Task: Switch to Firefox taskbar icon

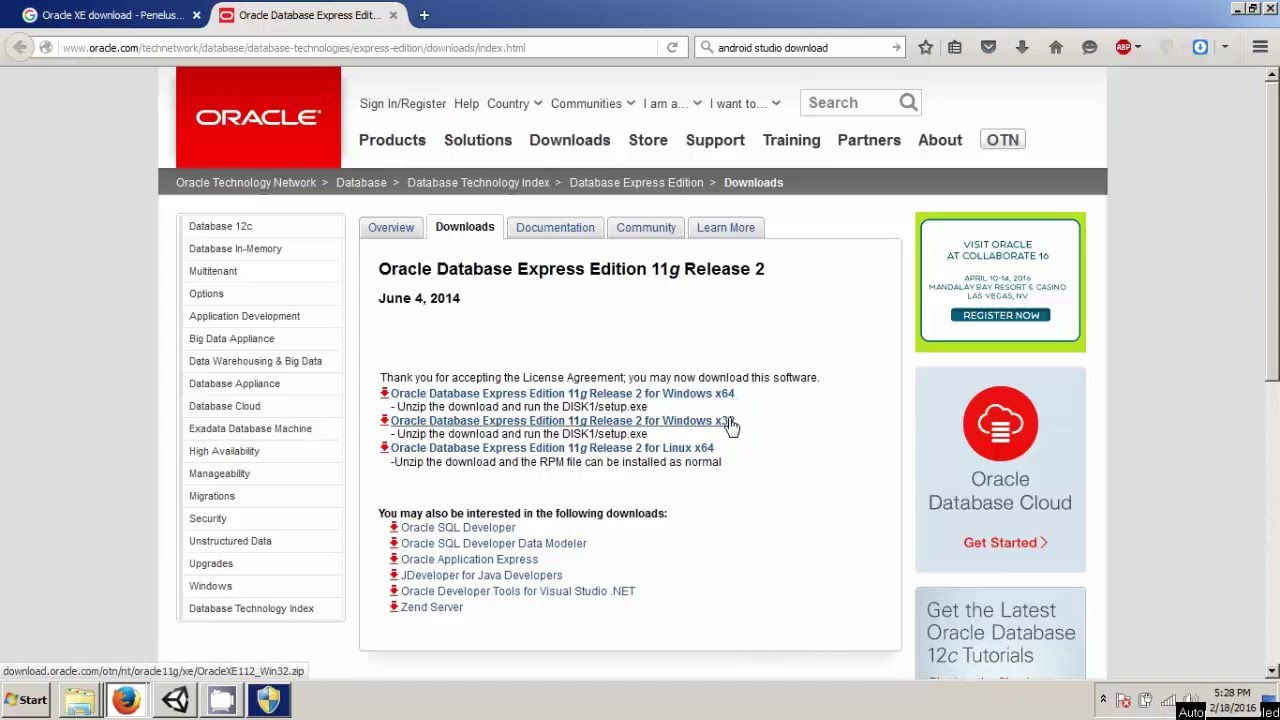Action: pos(126,700)
